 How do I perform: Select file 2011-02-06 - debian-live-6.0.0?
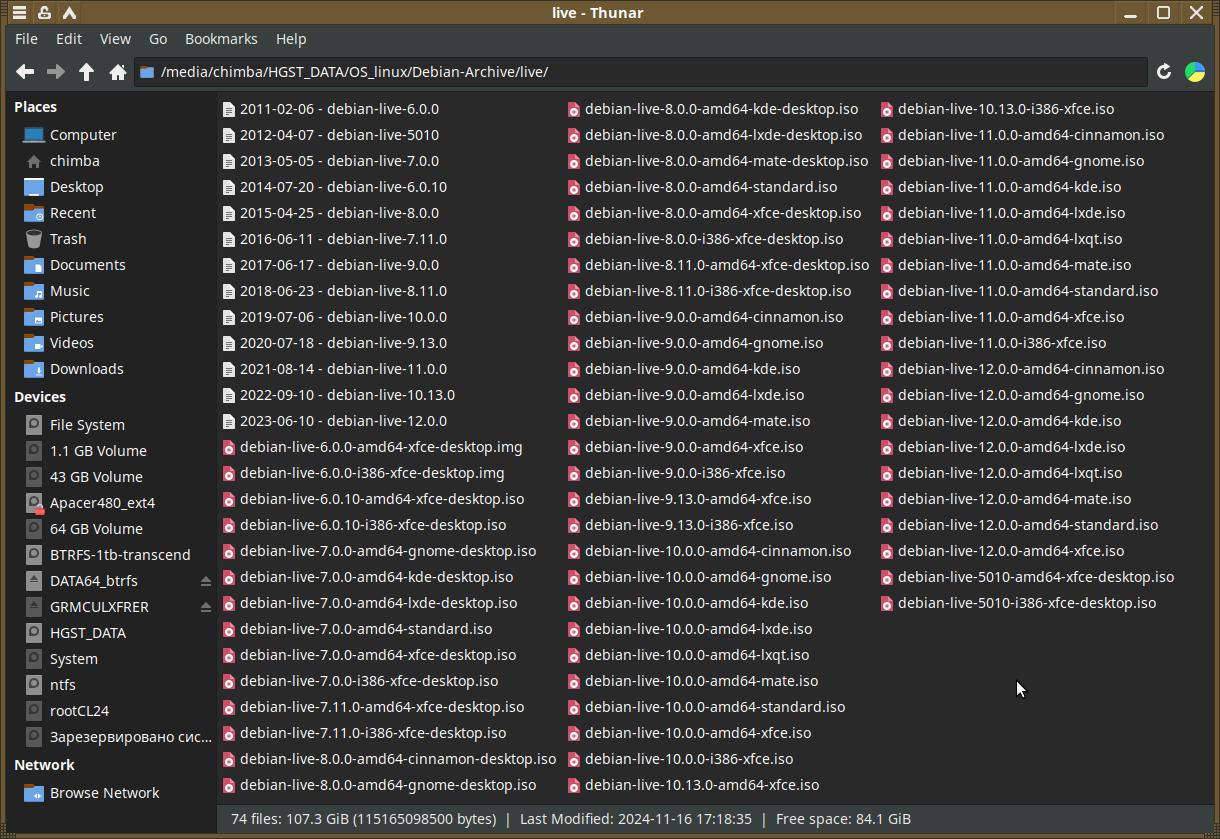tap(331, 109)
